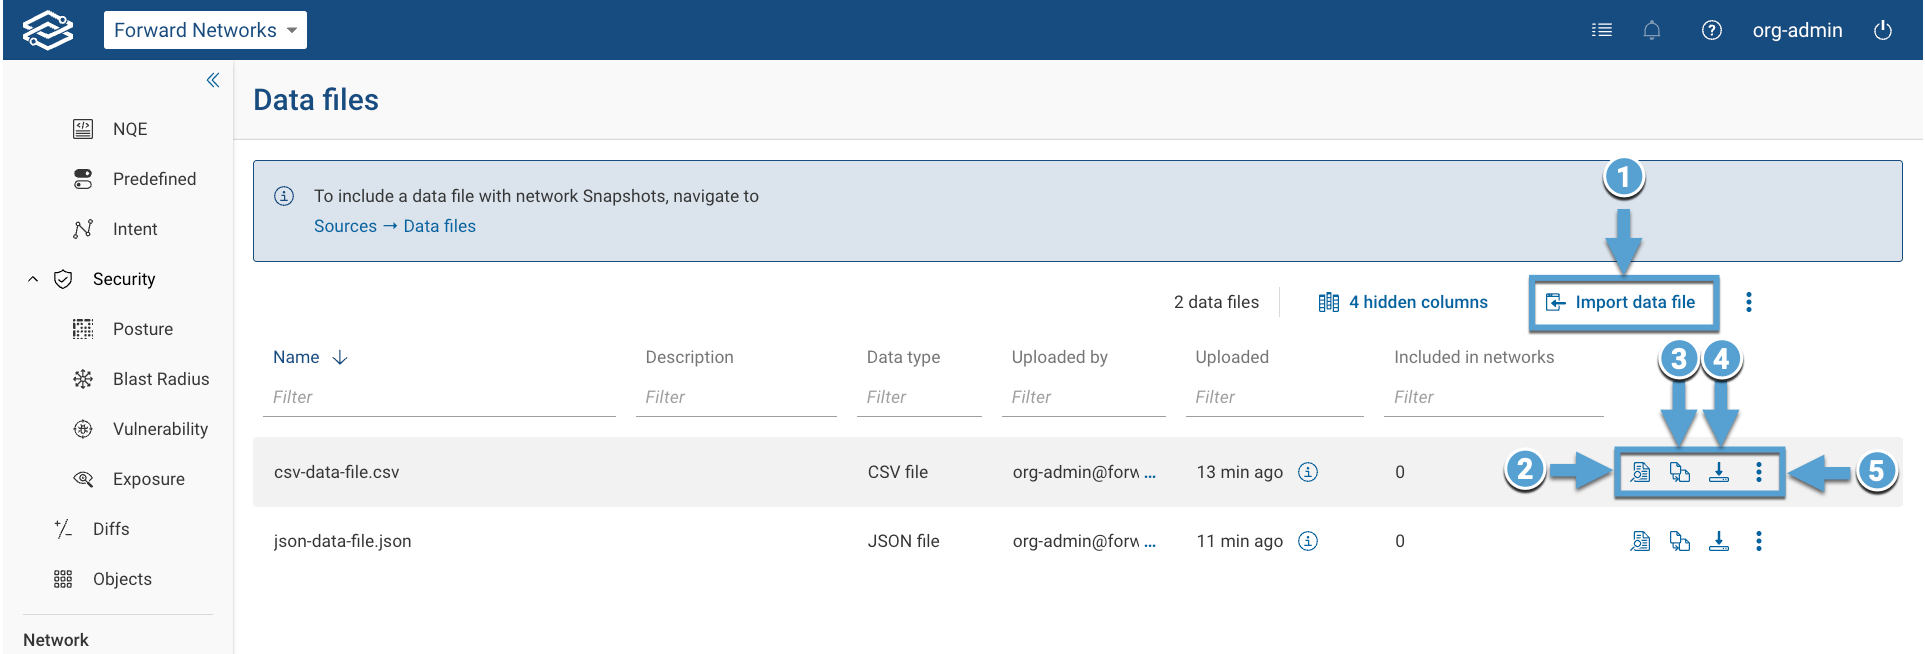The height and width of the screenshot is (654, 1925).
Task: Open Posture under Security
Action: (x=143, y=329)
